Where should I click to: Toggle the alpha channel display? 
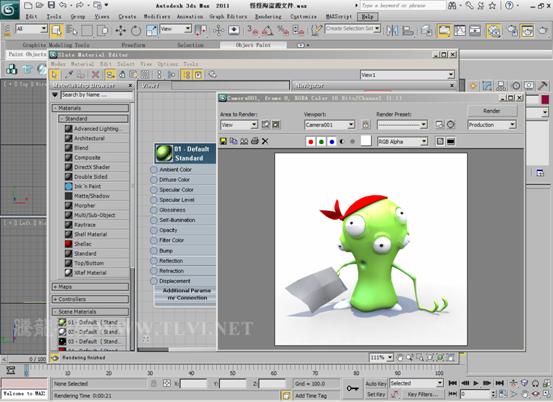(x=342, y=141)
